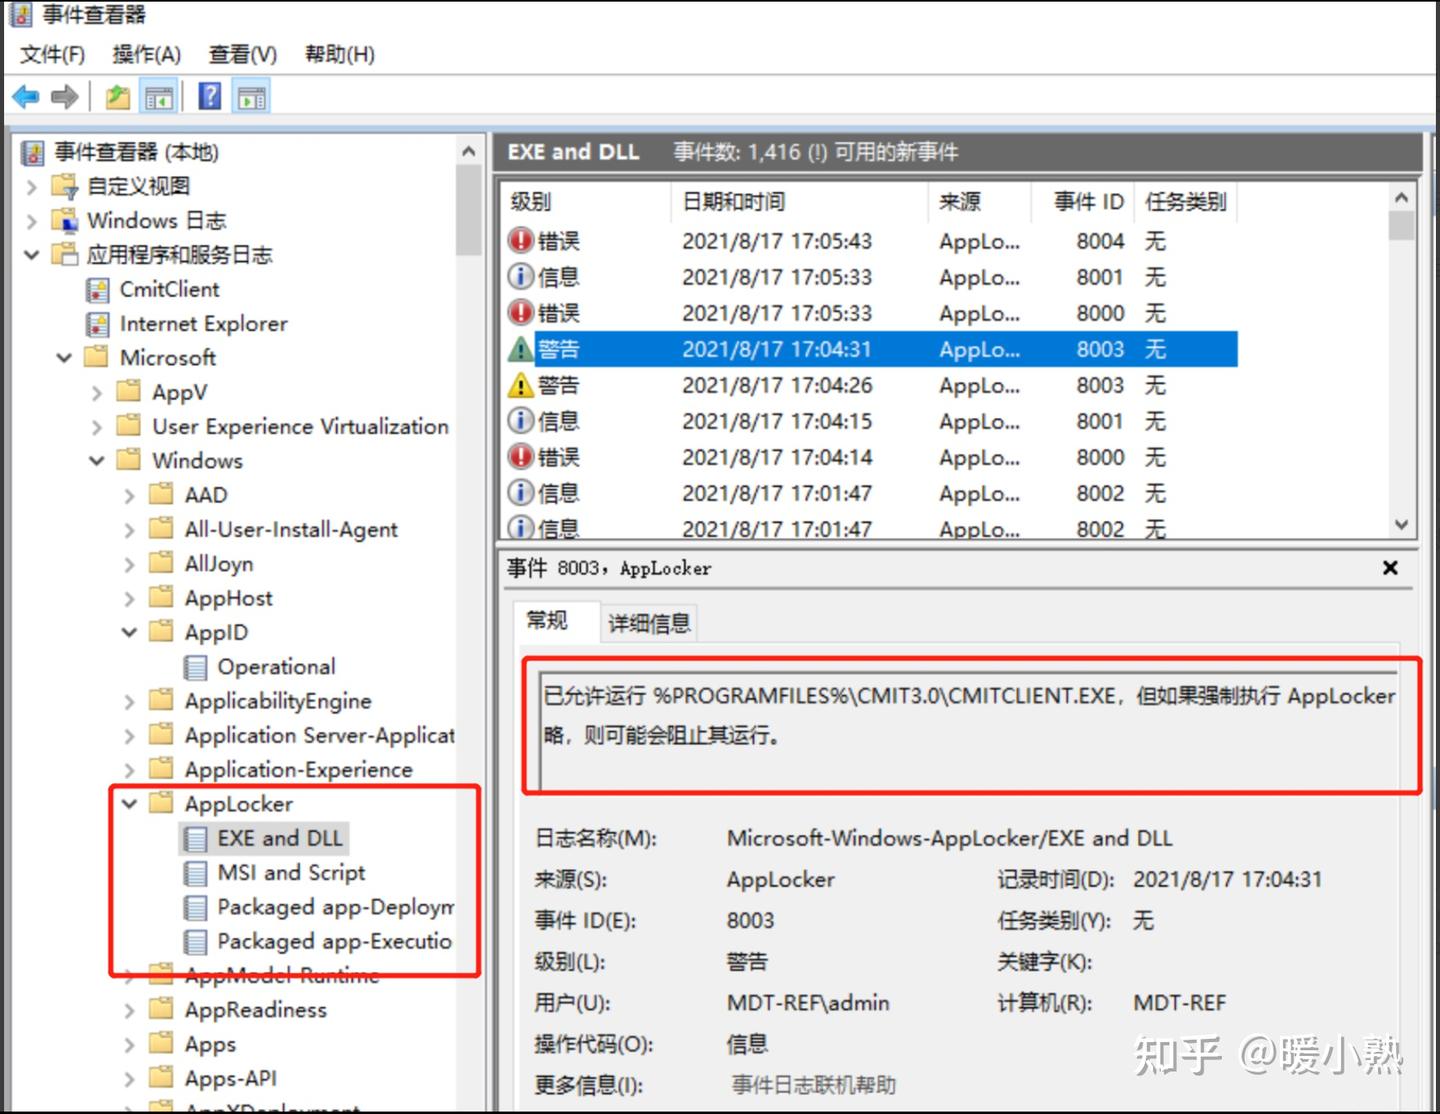This screenshot has width=1440, height=1114.
Task: Click the event list scrollbar down arrow
Action: coord(1402,524)
